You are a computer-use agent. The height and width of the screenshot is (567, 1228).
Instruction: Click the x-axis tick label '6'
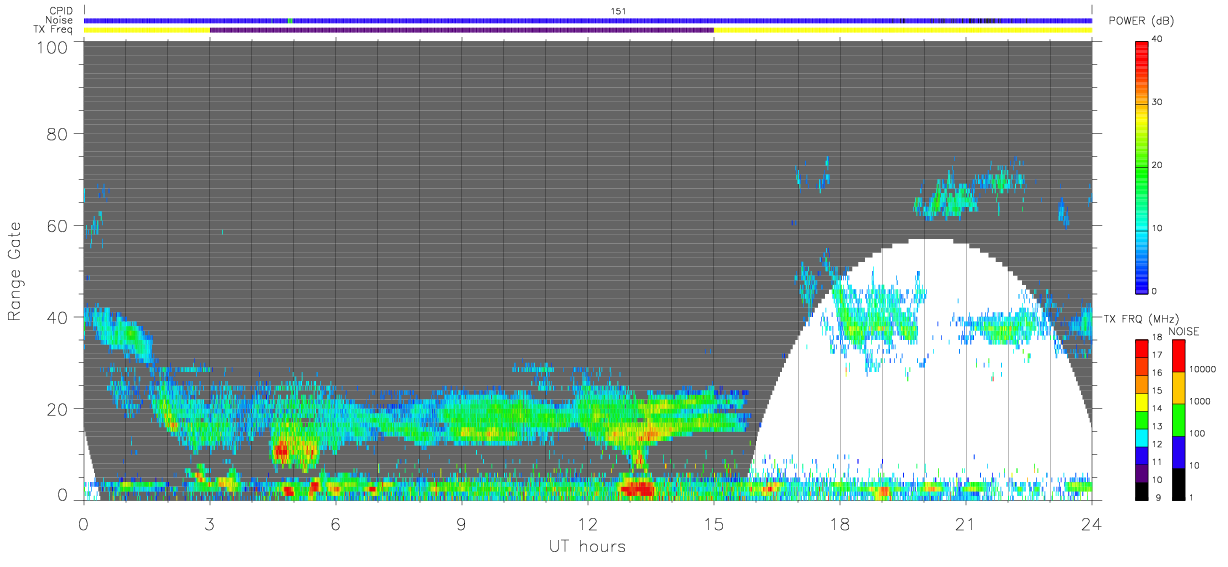pyautogui.click(x=335, y=523)
